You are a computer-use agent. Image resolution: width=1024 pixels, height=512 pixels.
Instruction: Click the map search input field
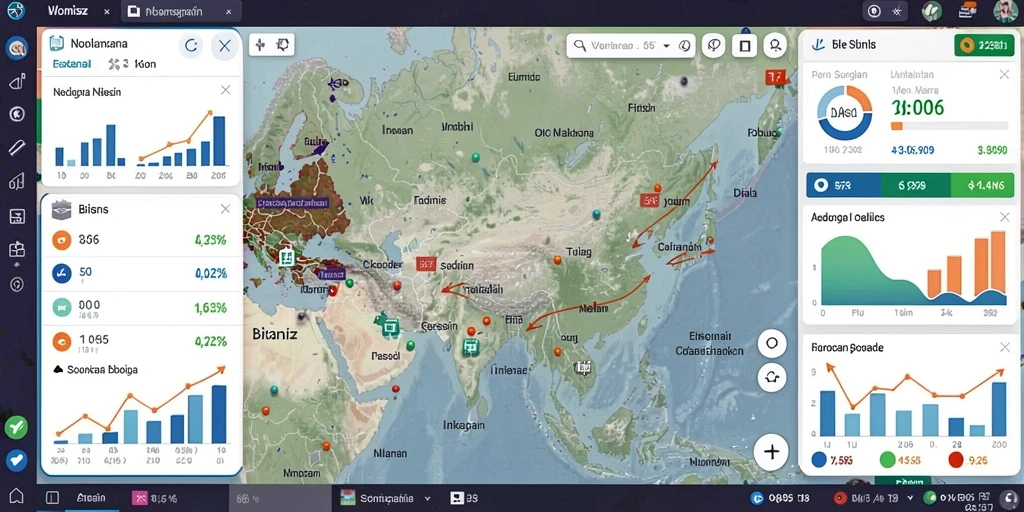630,46
